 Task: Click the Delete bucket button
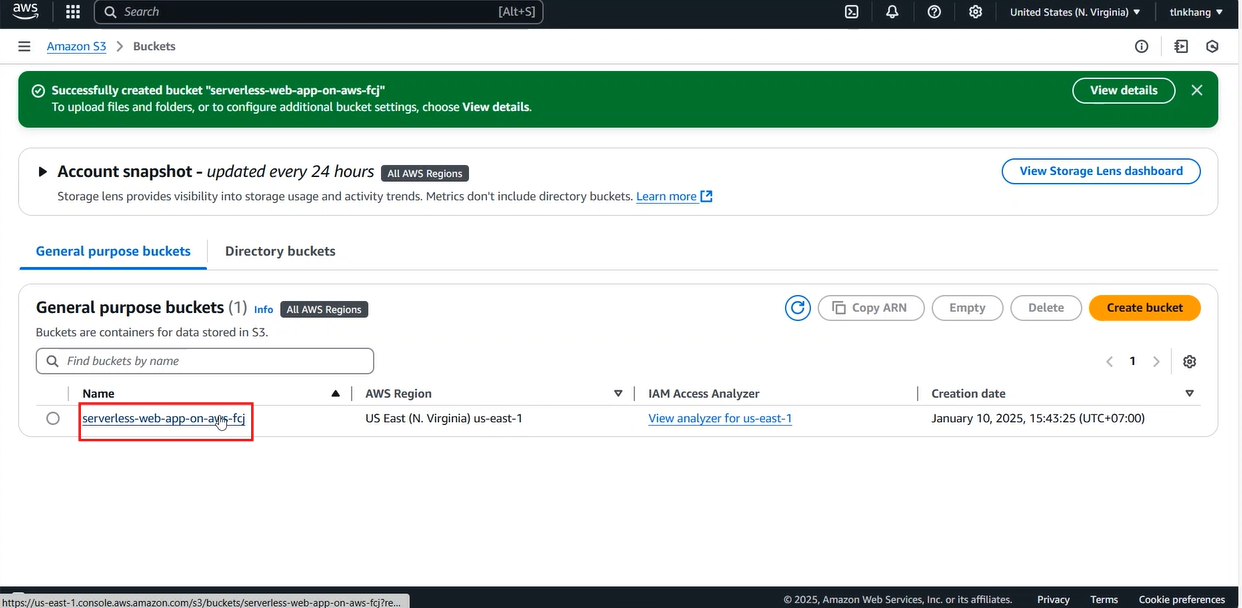click(x=1046, y=308)
